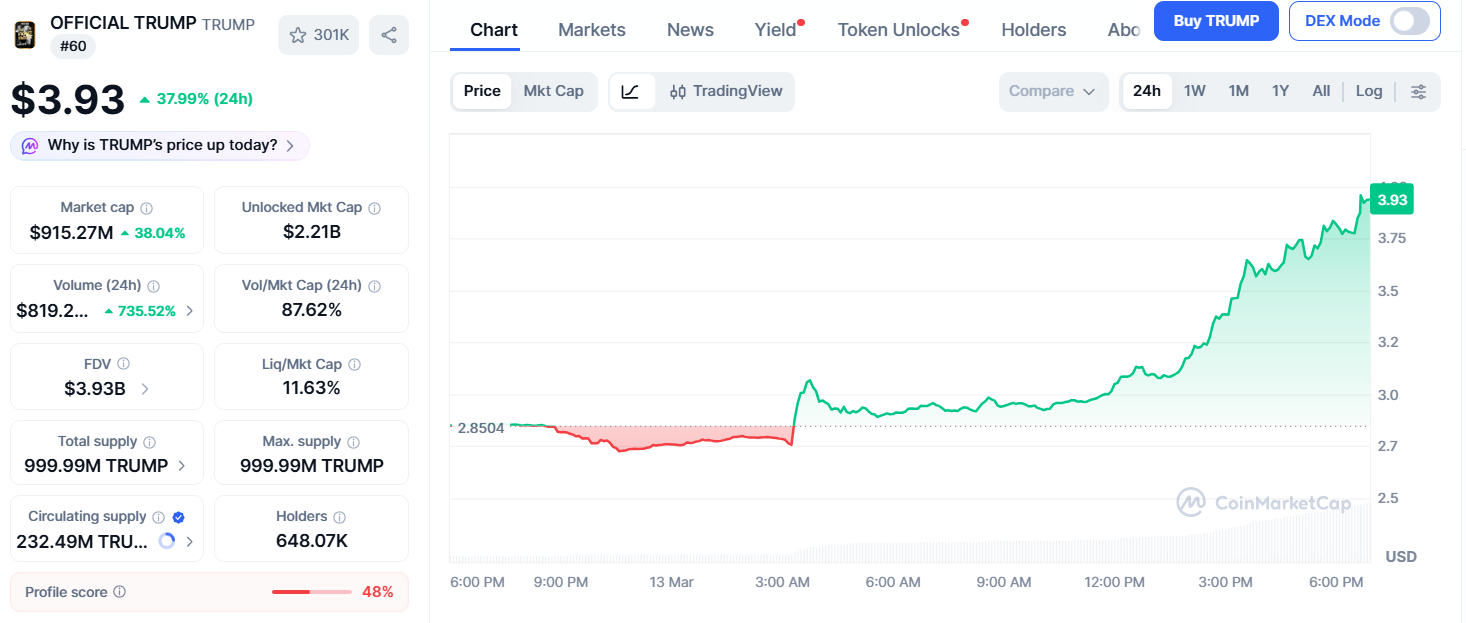The width and height of the screenshot is (1466, 623).
Task: Click the Market cap value $915.27M
Action: (71, 233)
